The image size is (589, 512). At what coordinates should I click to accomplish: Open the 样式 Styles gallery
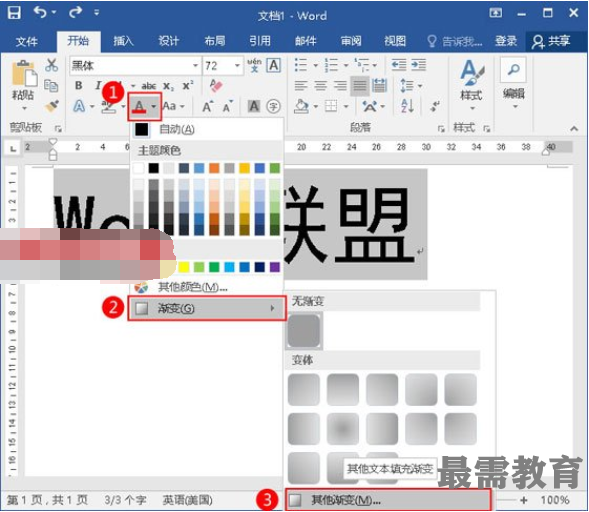471,85
